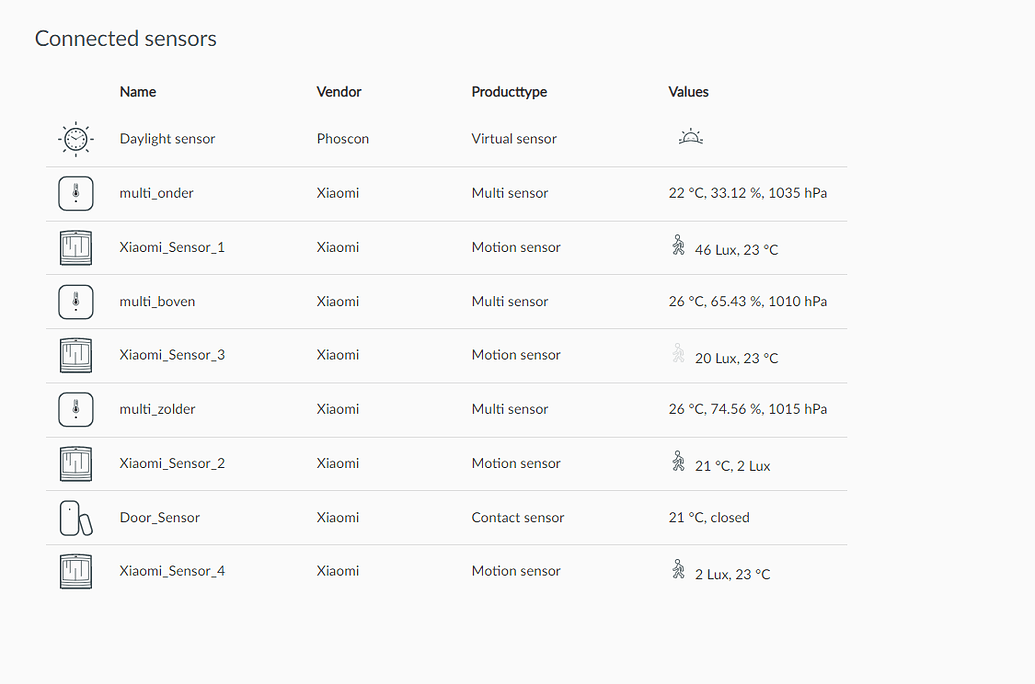
Task: Click the Xiaomi_Sensor_3 device icon
Action: pyautogui.click(x=75, y=355)
